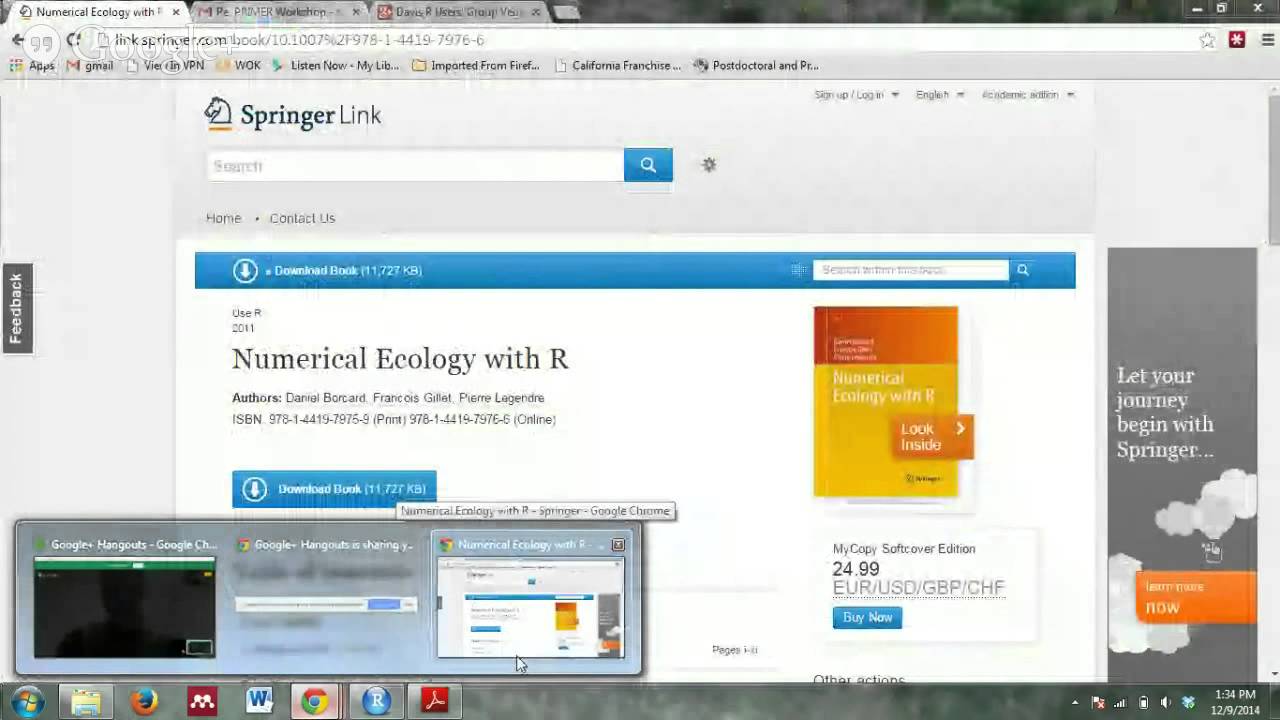Launch Firefox from the taskbar

point(144,702)
